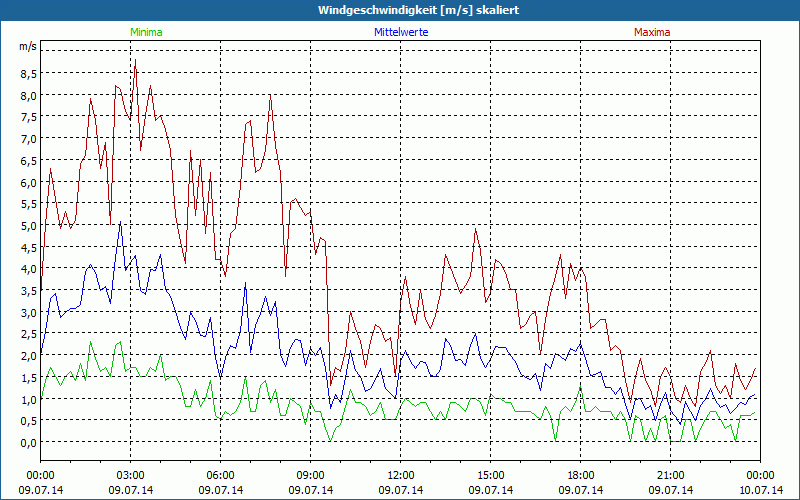The width and height of the screenshot is (800, 500).
Task: Click the 8,0 y-axis value
Action: [29, 96]
